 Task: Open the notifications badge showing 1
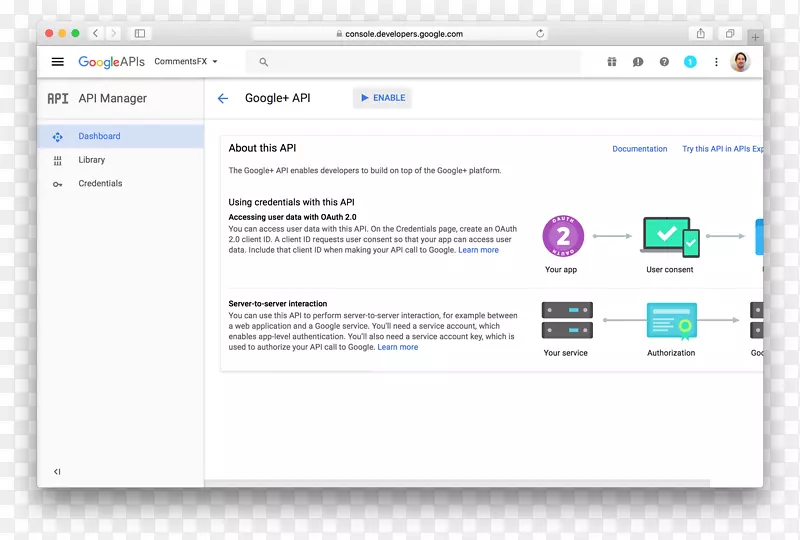click(x=690, y=62)
